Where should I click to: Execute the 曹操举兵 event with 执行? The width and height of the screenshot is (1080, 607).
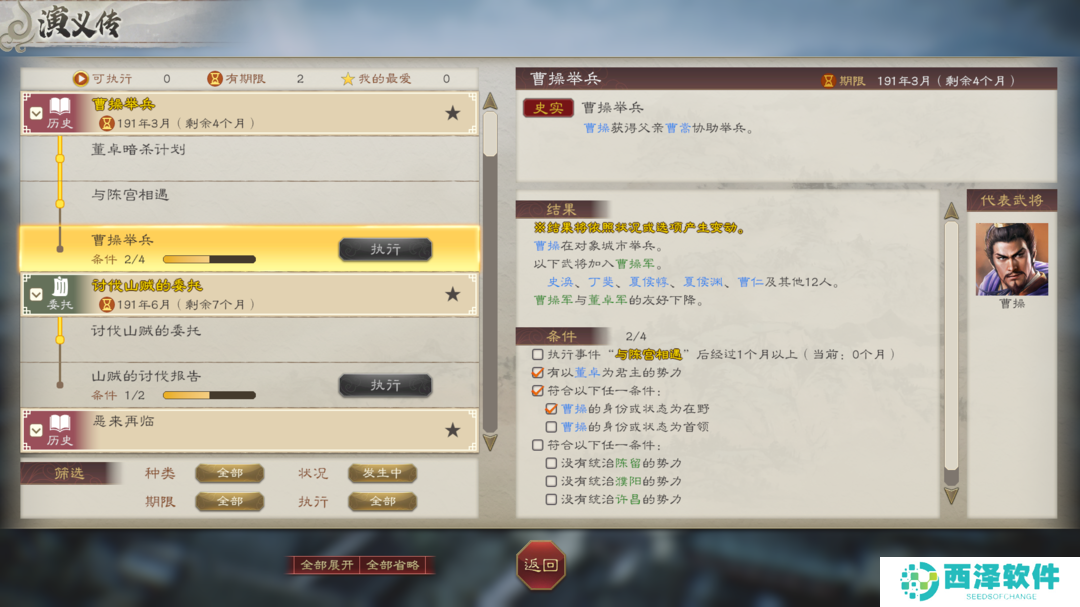[386, 249]
